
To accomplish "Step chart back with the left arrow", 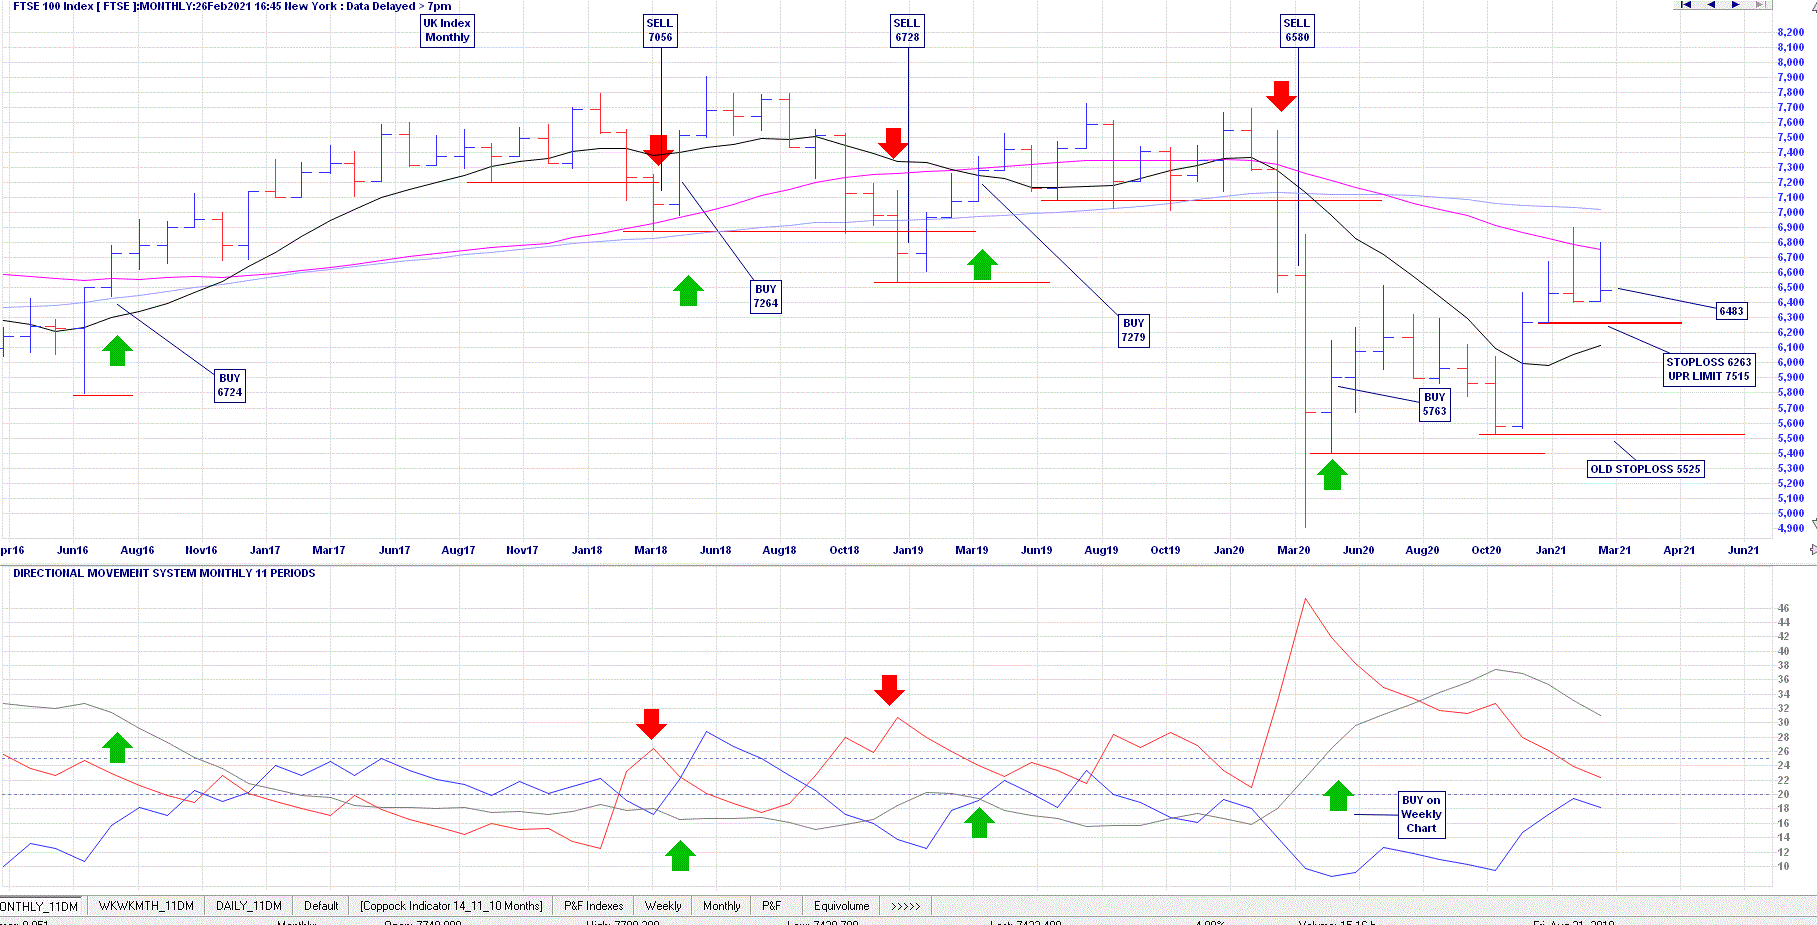I will pyautogui.click(x=1711, y=5).
